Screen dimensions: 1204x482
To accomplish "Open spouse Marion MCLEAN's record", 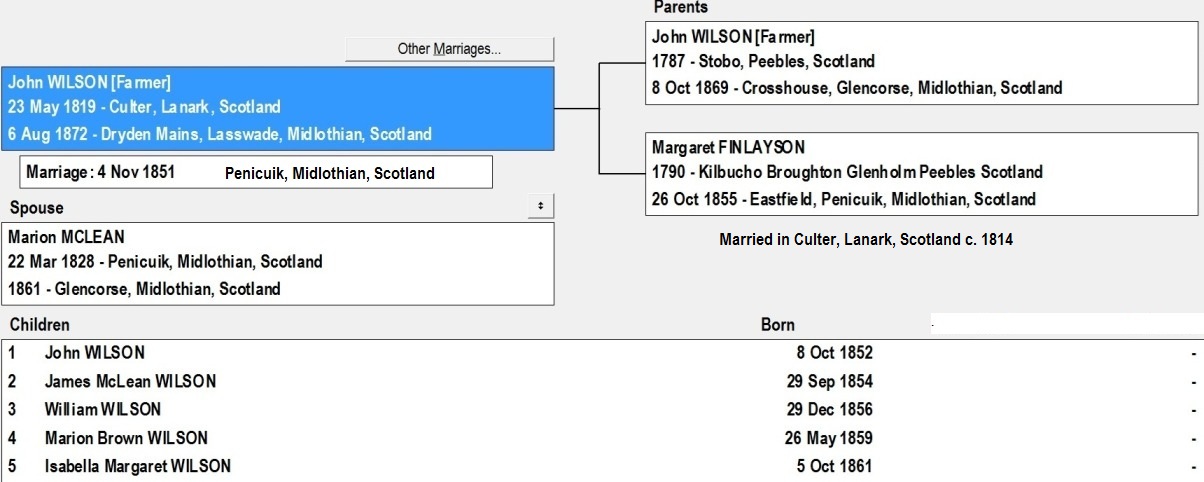I will pos(278,263).
